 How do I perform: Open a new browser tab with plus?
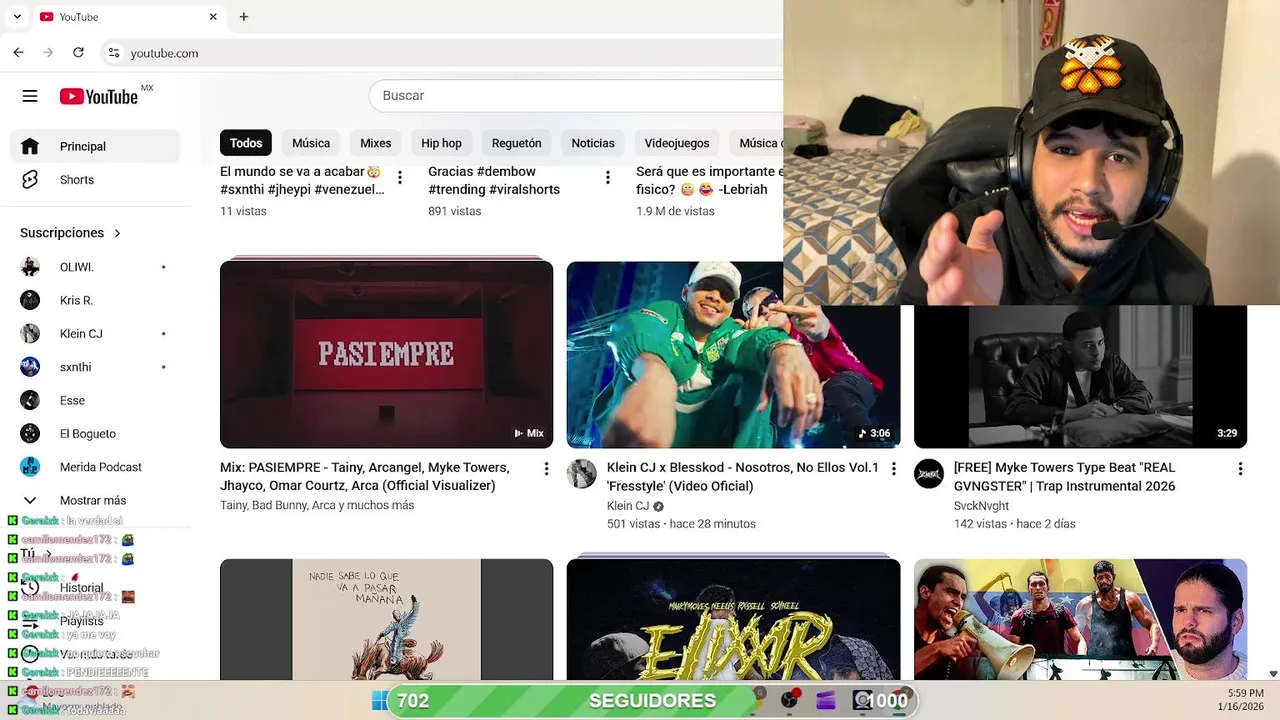point(244,17)
